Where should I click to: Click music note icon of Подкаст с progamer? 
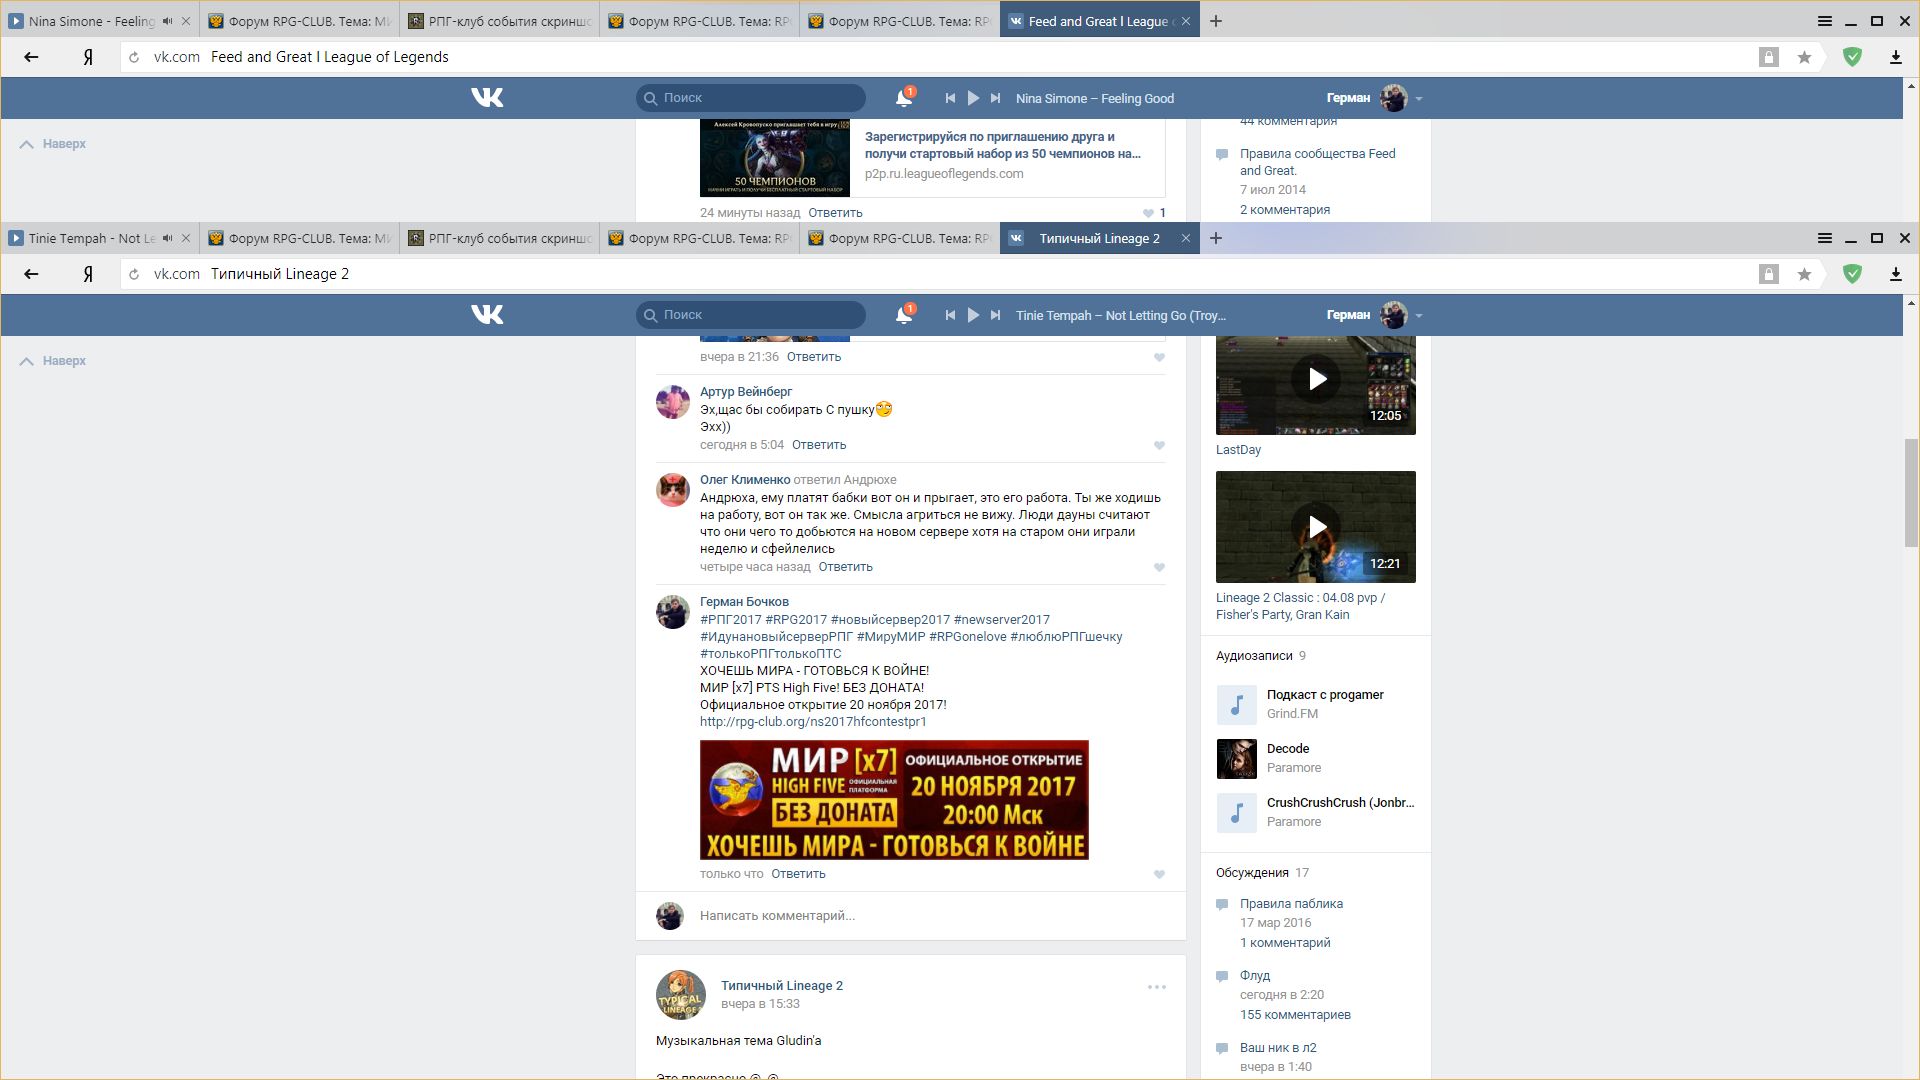(x=1236, y=704)
